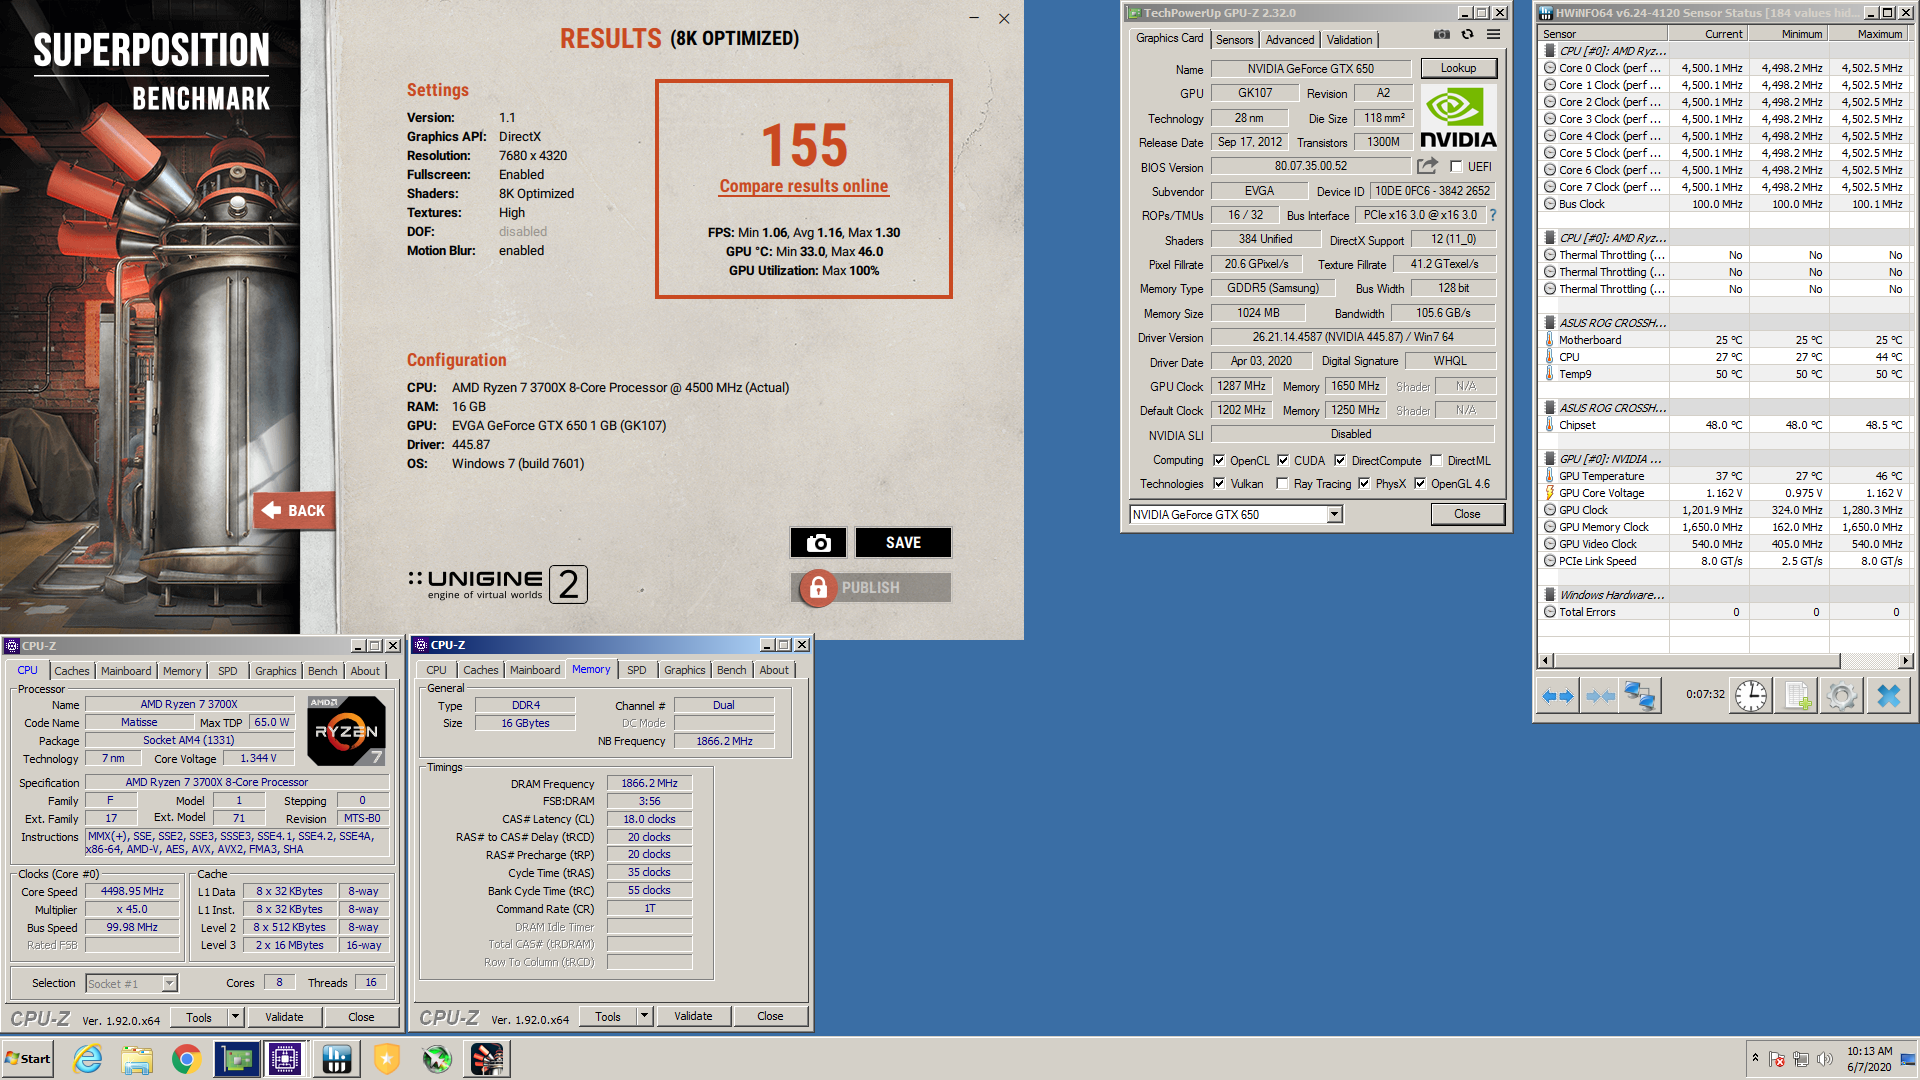Open Caches tab in left CPU-Z
The width and height of the screenshot is (1920, 1080).
pos(72,671)
